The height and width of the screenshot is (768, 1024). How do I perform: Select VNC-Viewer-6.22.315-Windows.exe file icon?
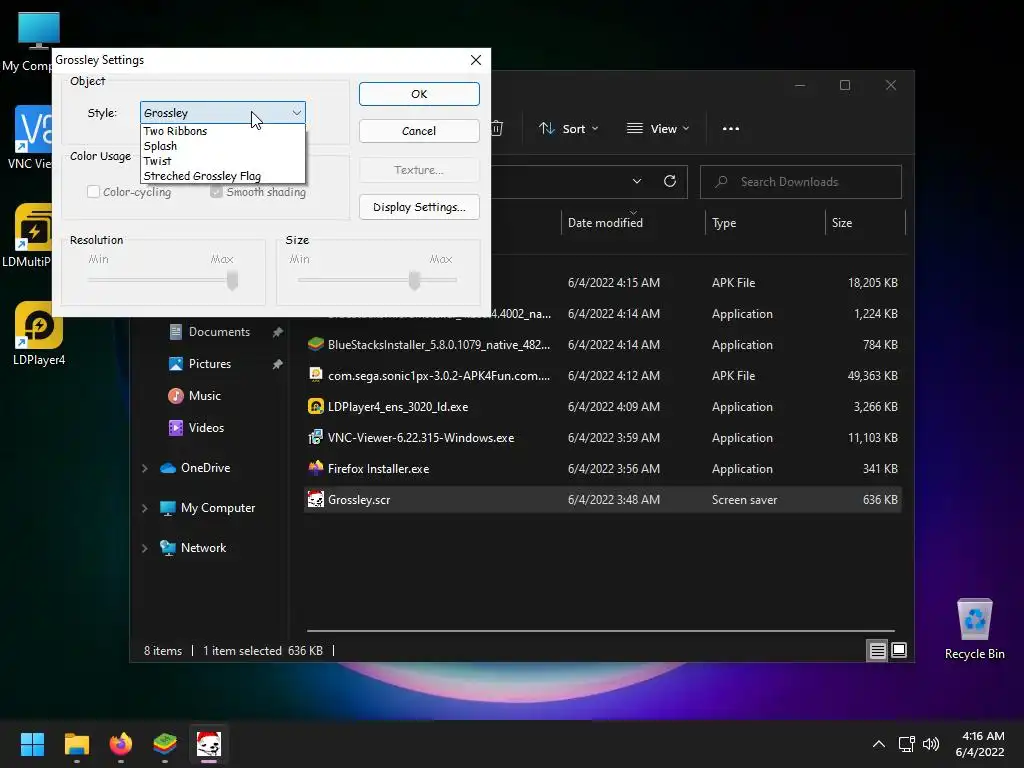tap(315, 437)
